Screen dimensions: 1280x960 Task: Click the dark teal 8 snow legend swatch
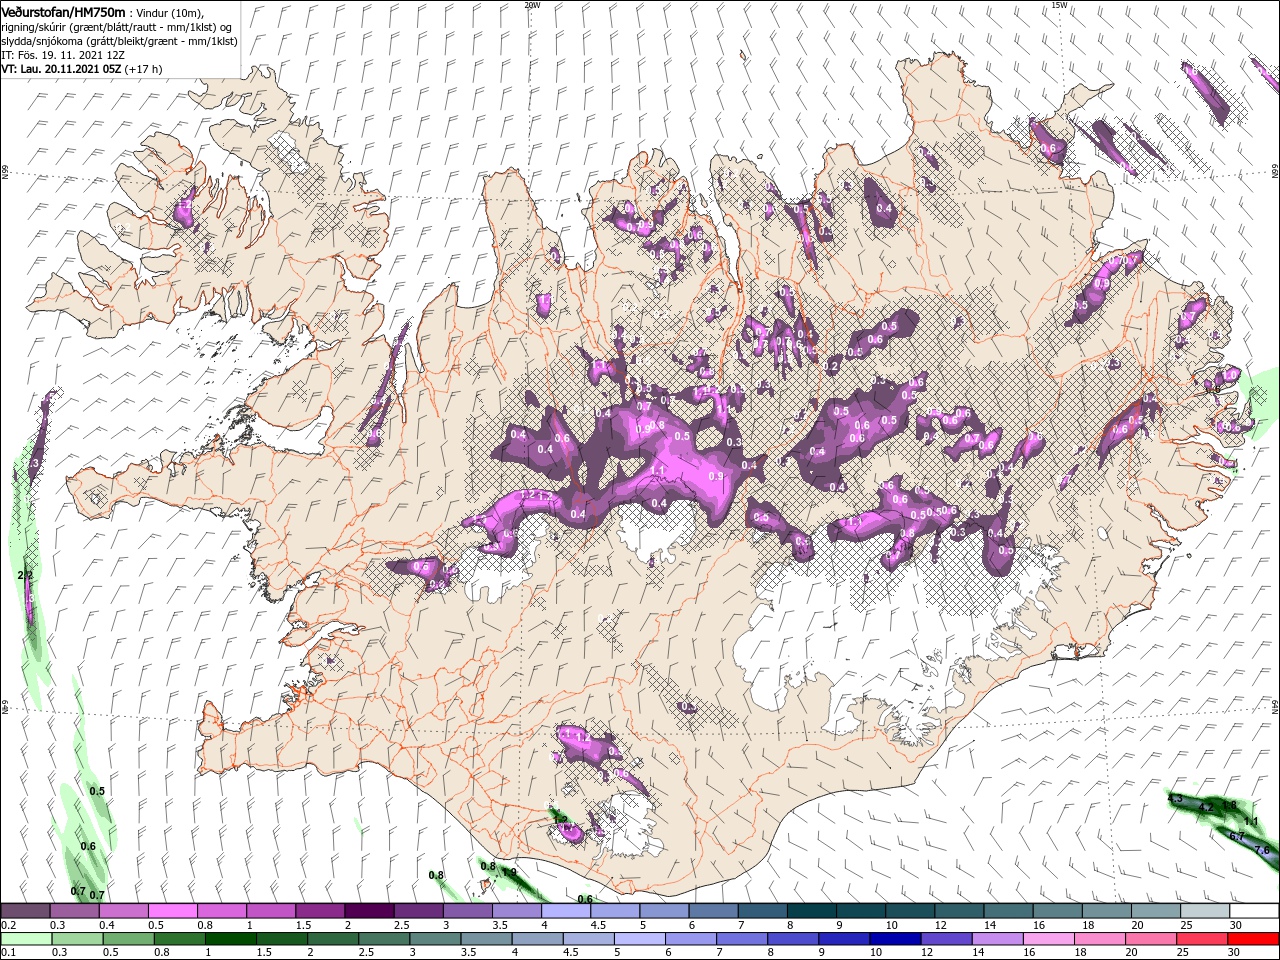tap(811, 911)
